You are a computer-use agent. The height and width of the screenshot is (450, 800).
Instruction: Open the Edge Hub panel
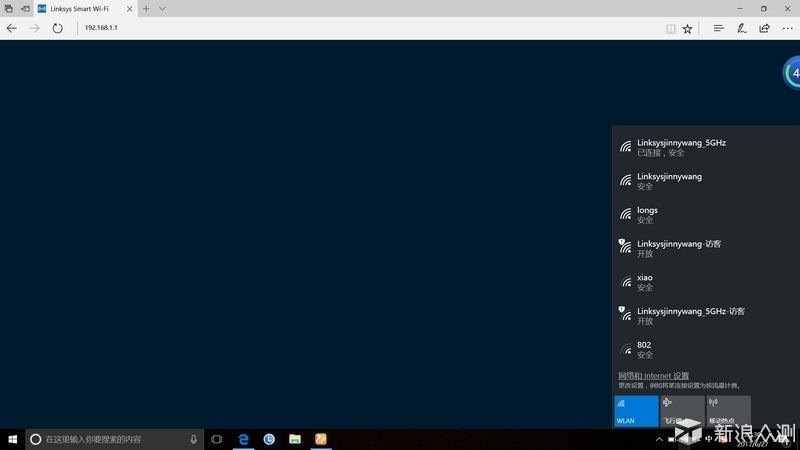point(718,28)
